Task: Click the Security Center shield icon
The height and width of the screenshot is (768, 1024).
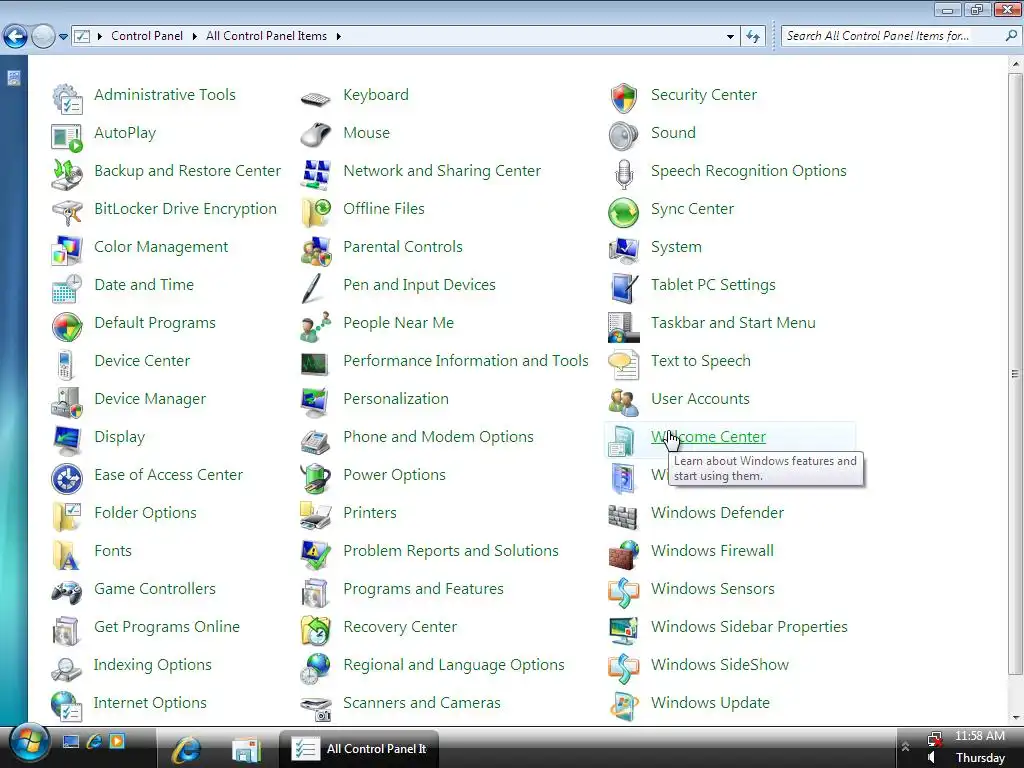Action: pyautogui.click(x=624, y=99)
